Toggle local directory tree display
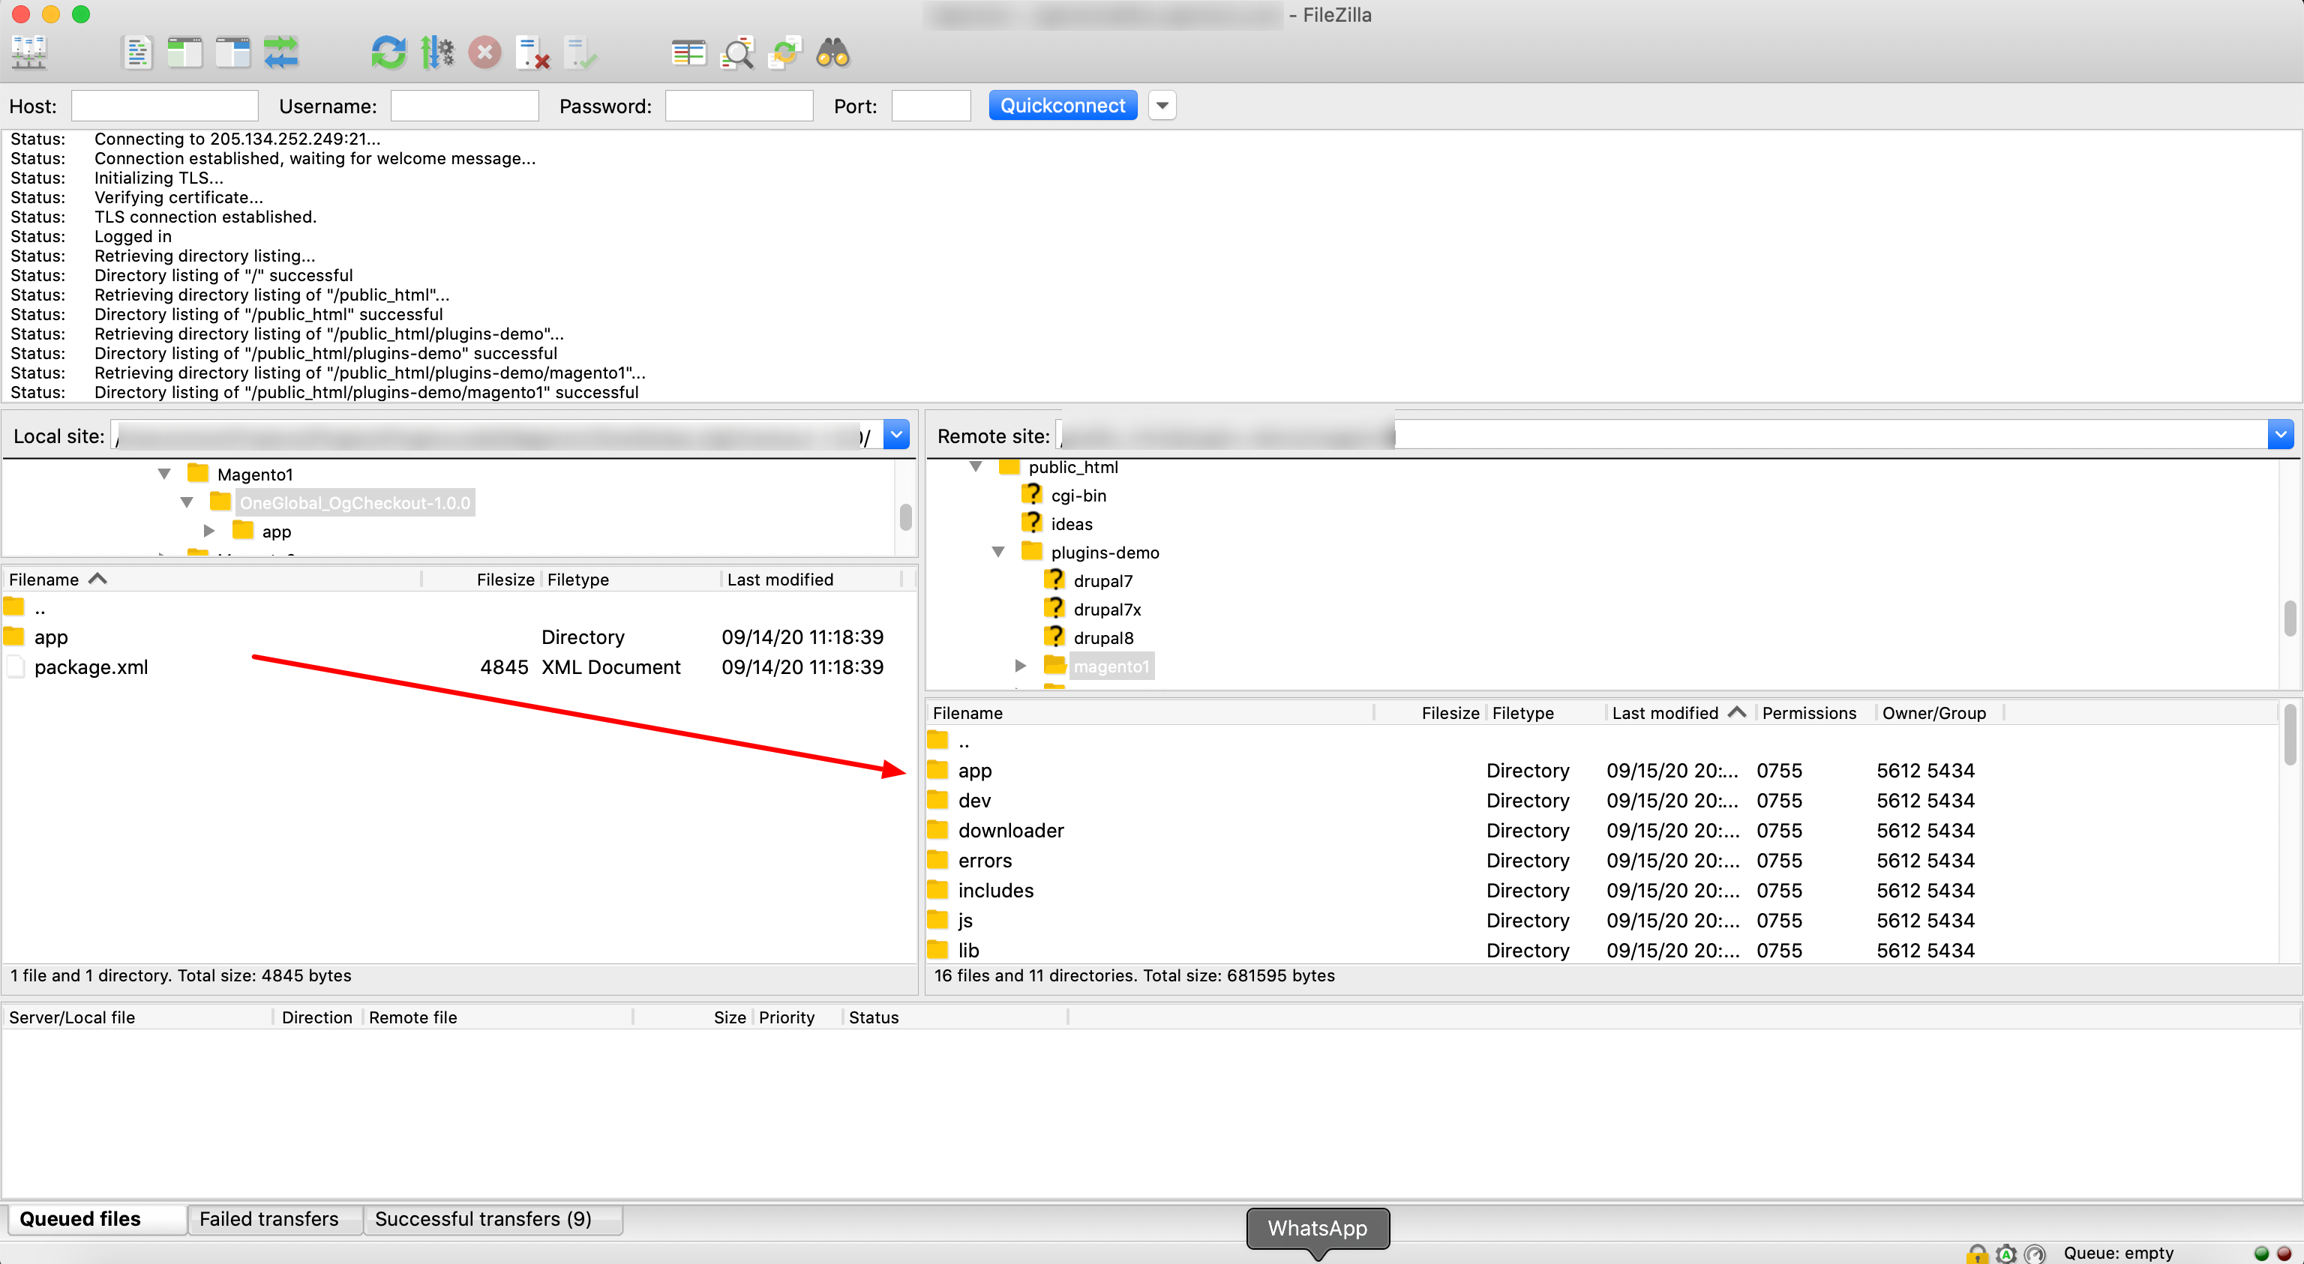The width and height of the screenshot is (2304, 1264). [x=185, y=52]
